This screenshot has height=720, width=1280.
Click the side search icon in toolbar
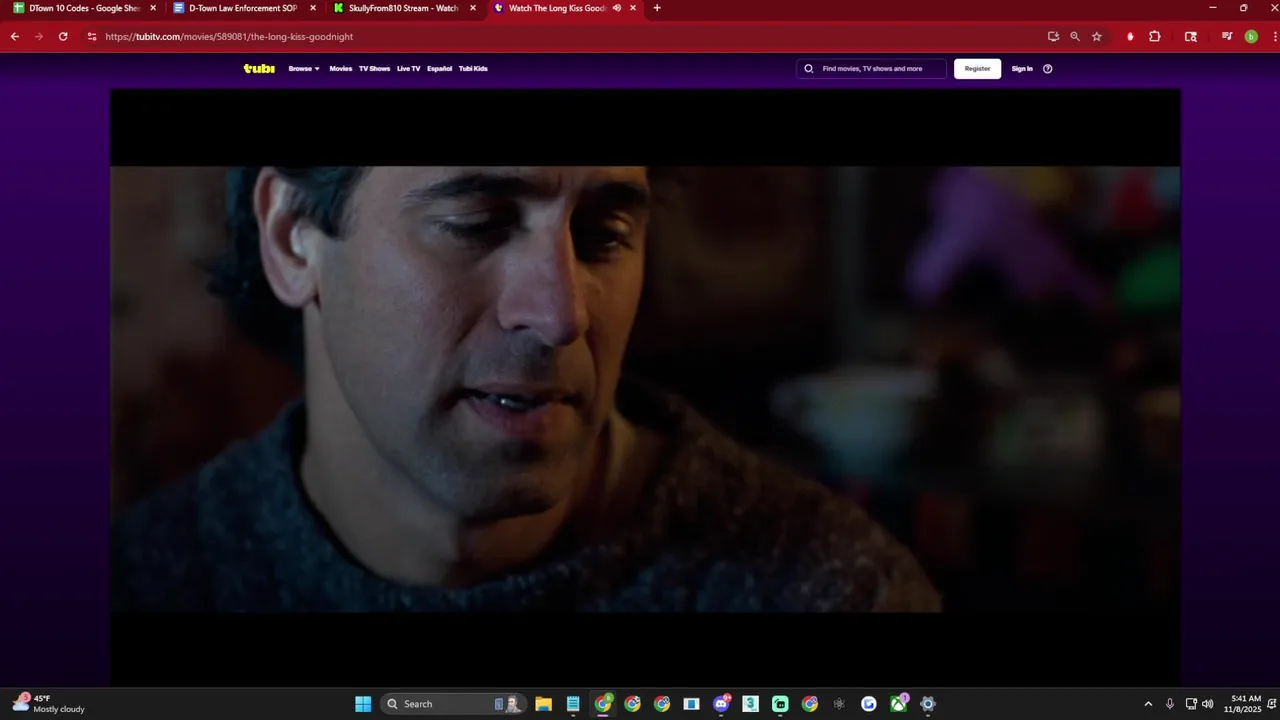click(1191, 36)
